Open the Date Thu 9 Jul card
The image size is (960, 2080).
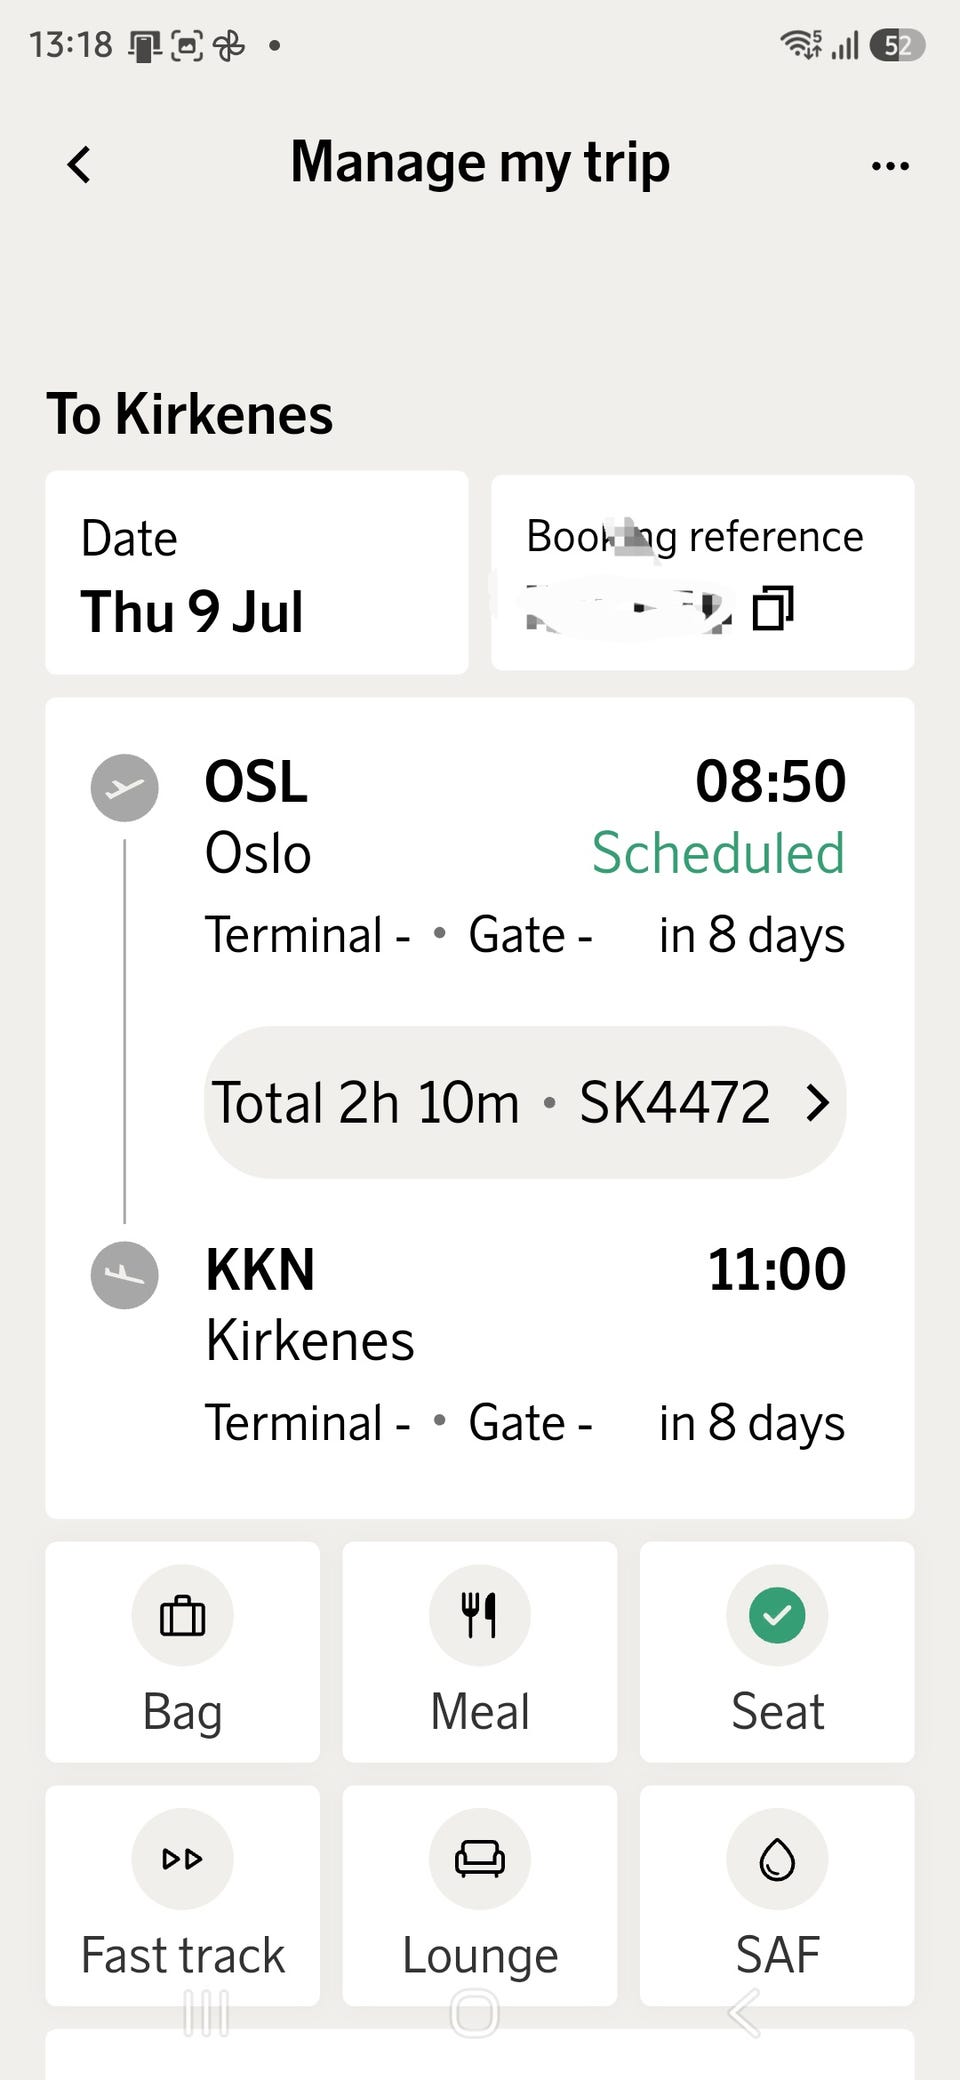[x=257, y=573]
